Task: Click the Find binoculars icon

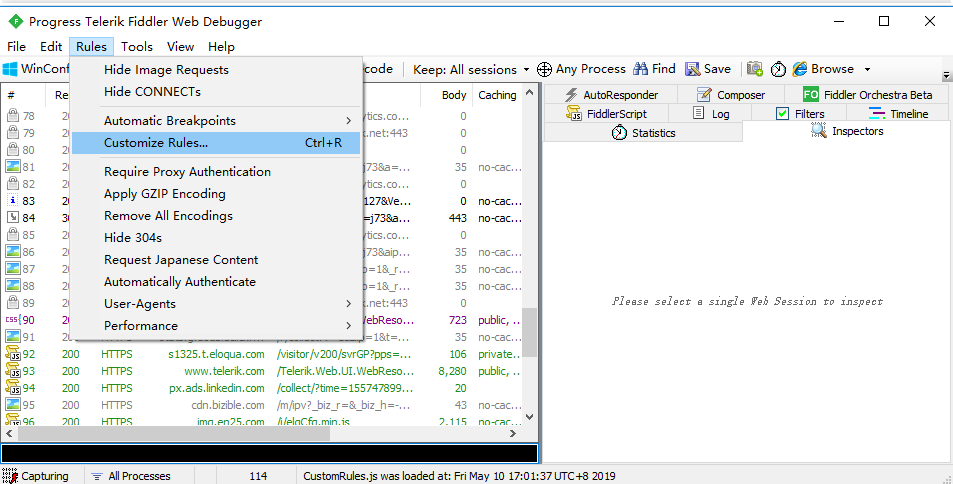Action: tap(641, 69)
